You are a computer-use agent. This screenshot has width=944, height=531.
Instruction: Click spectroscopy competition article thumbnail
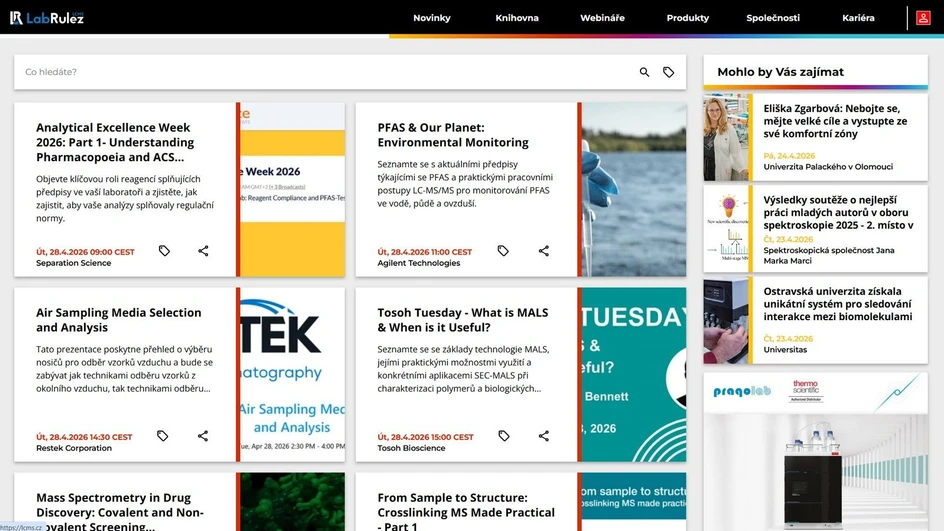[x=725, y=228]
